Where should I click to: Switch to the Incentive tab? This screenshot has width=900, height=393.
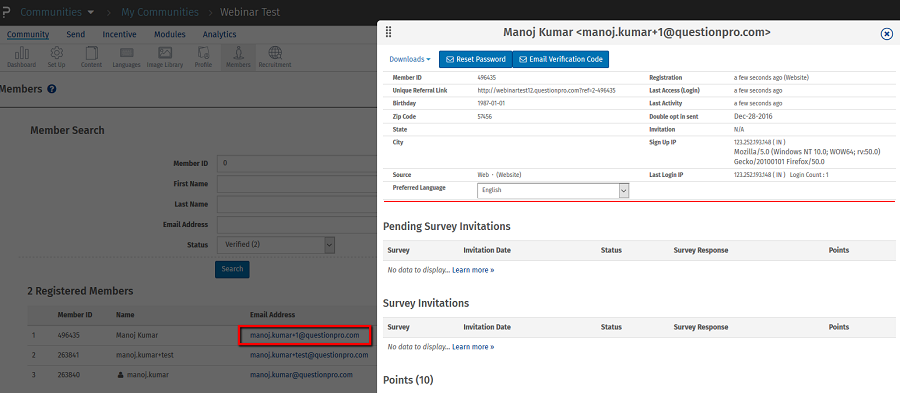click(x=119, y=34)
